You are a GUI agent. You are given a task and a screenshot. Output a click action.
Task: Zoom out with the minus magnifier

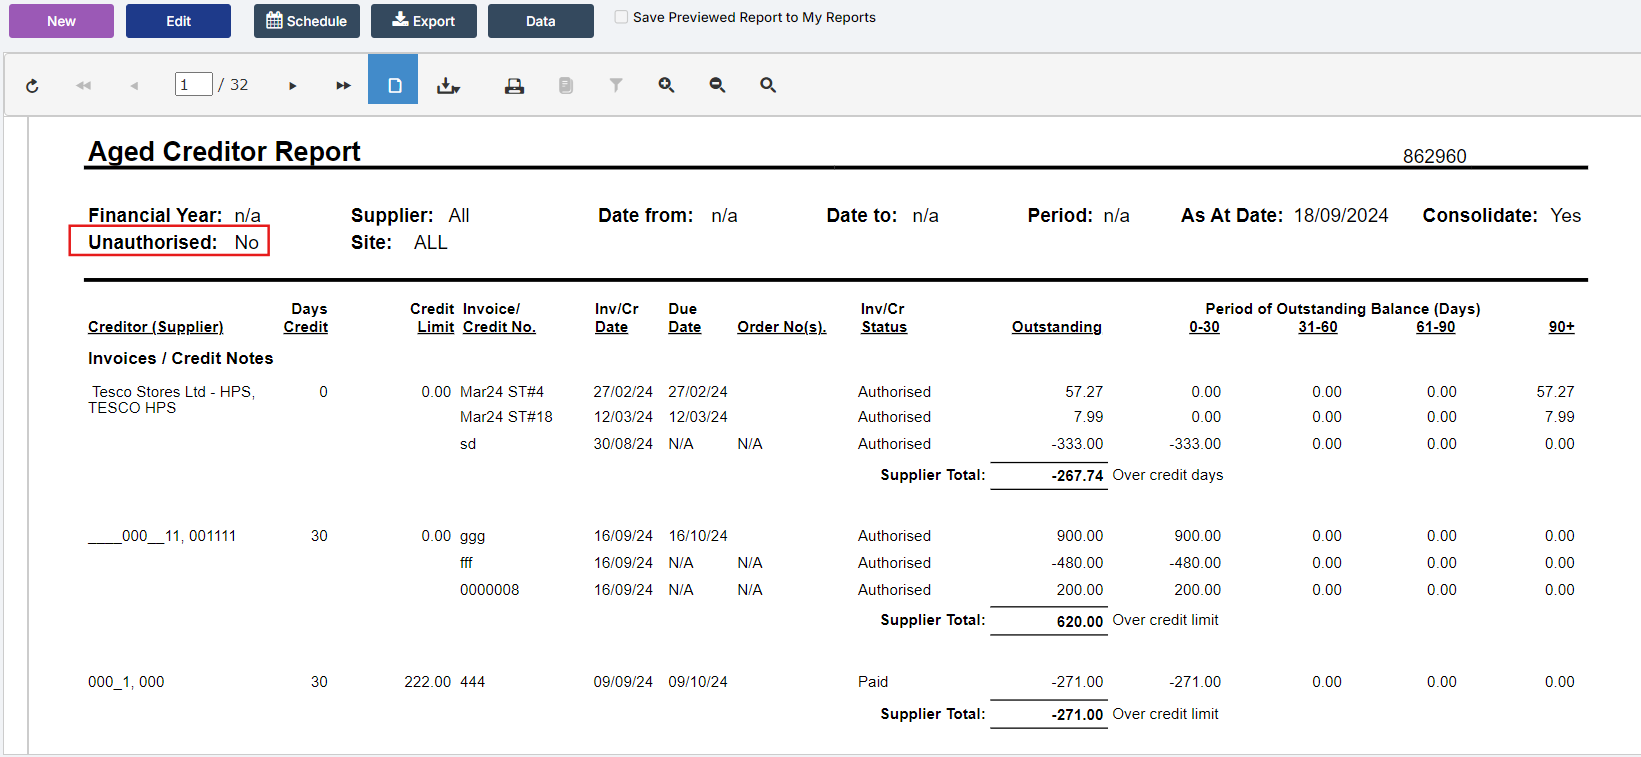pyautogui.click(x=717, y=86)
